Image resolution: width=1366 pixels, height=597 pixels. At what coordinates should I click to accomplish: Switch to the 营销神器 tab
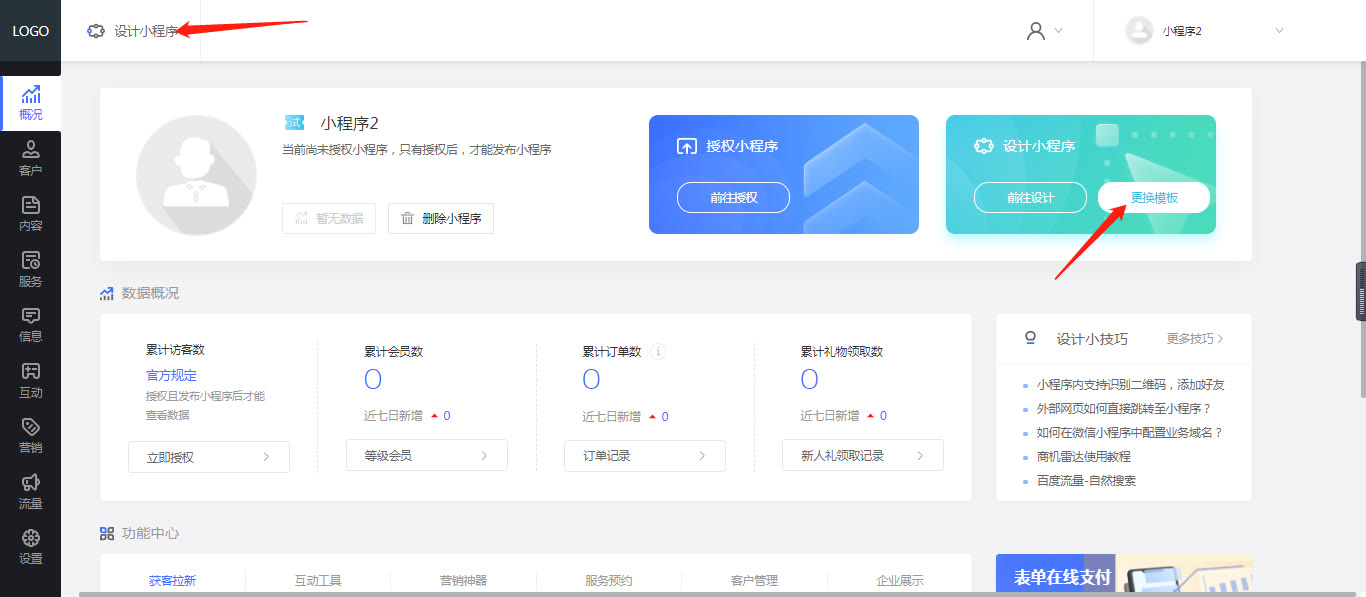(463, 580)
